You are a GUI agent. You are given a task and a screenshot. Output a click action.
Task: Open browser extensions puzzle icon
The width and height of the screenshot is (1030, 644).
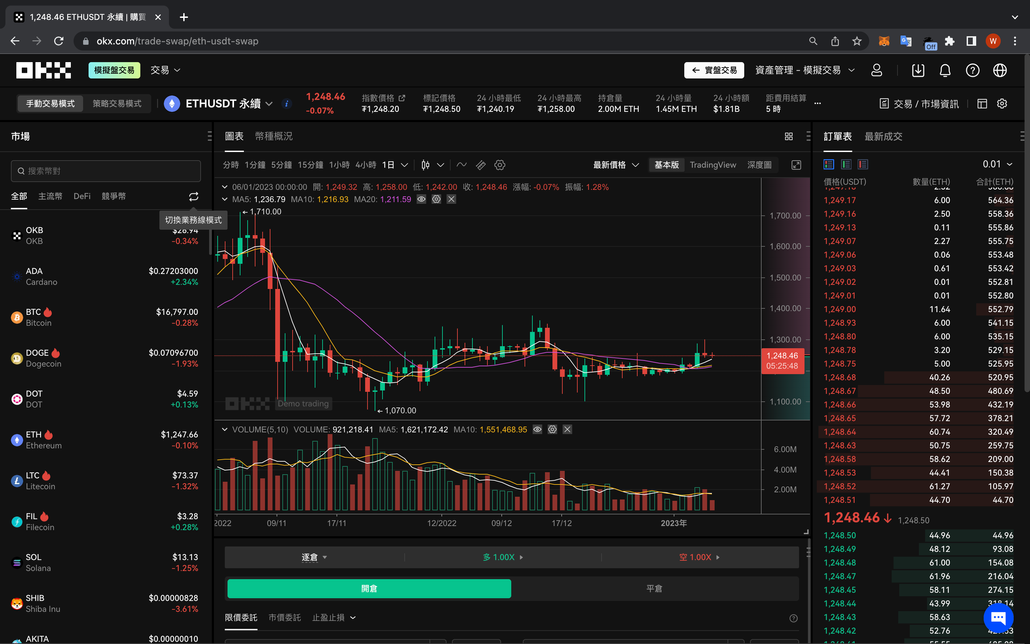coord(949,41)
